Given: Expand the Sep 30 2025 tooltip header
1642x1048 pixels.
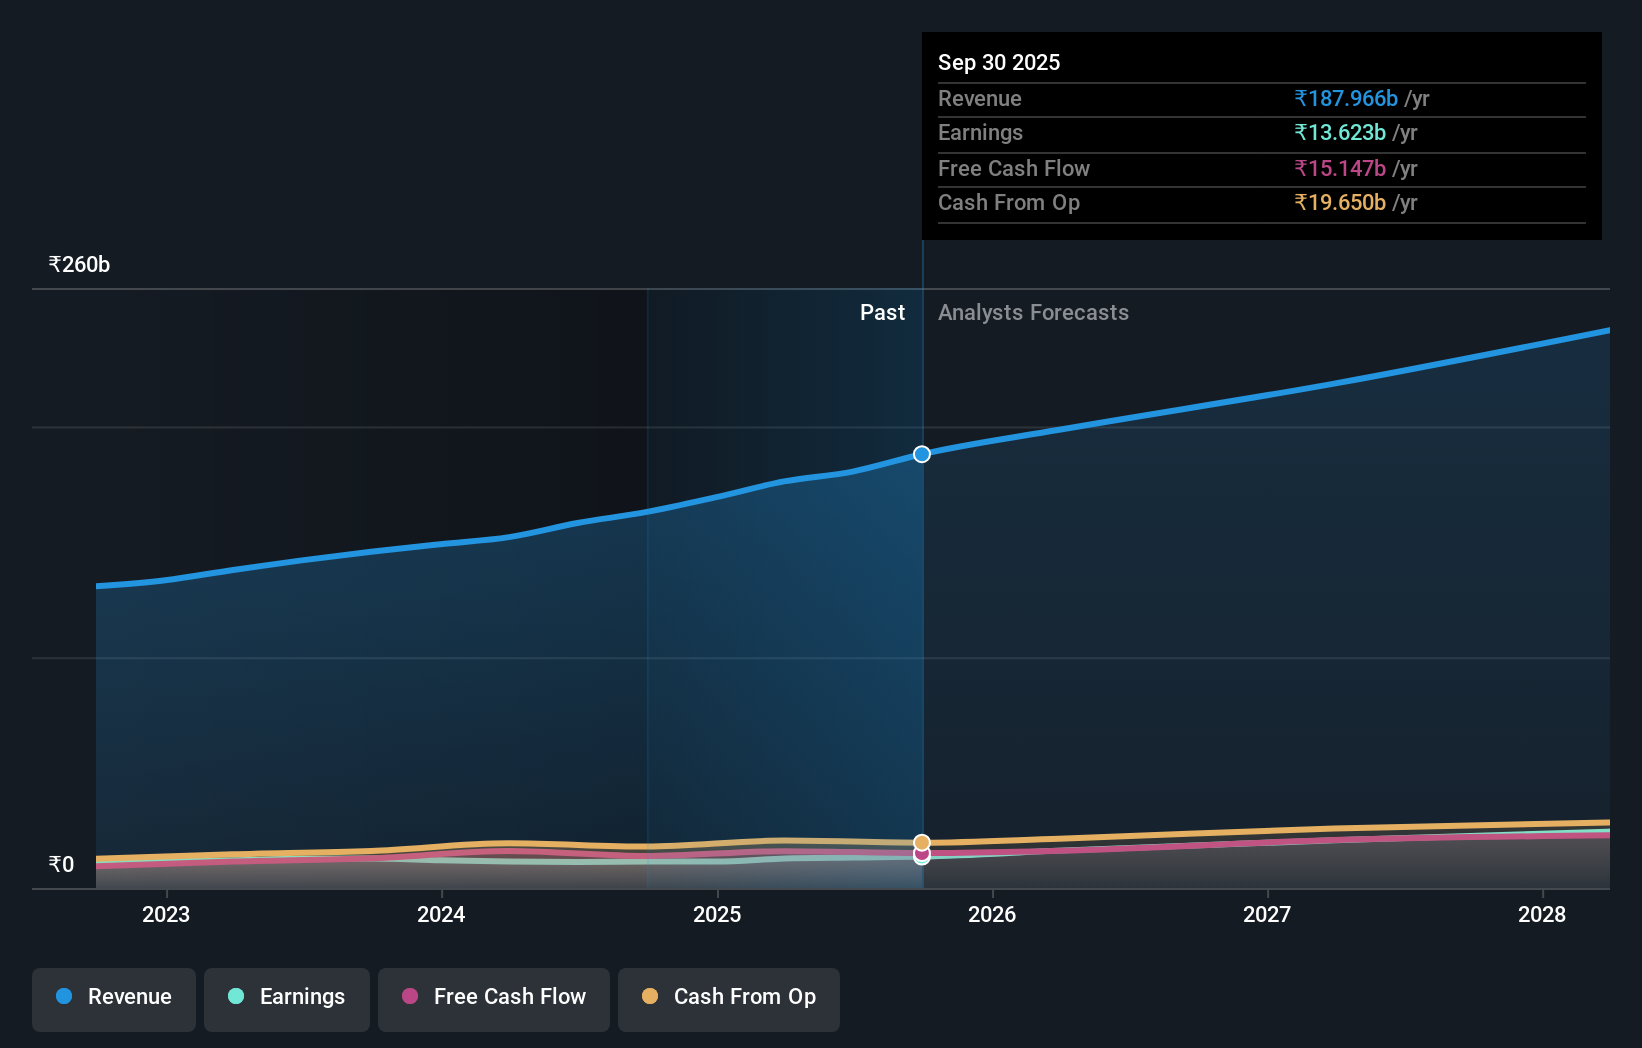Looking at the screenshot, I should (x=999, y=62).
